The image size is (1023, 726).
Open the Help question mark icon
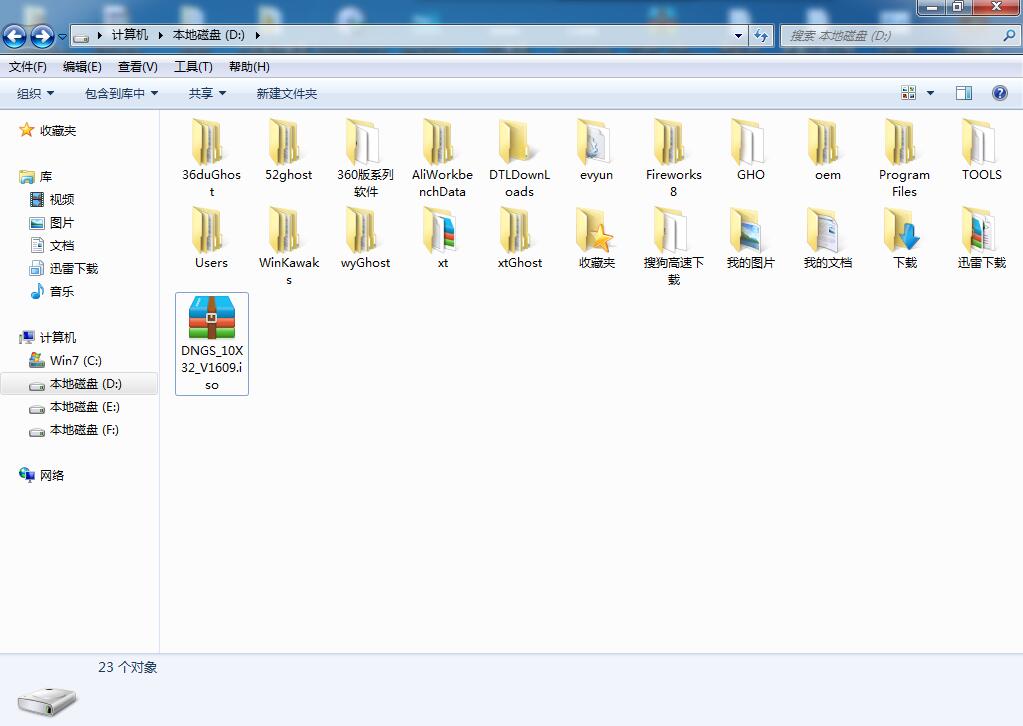[999, 92]
